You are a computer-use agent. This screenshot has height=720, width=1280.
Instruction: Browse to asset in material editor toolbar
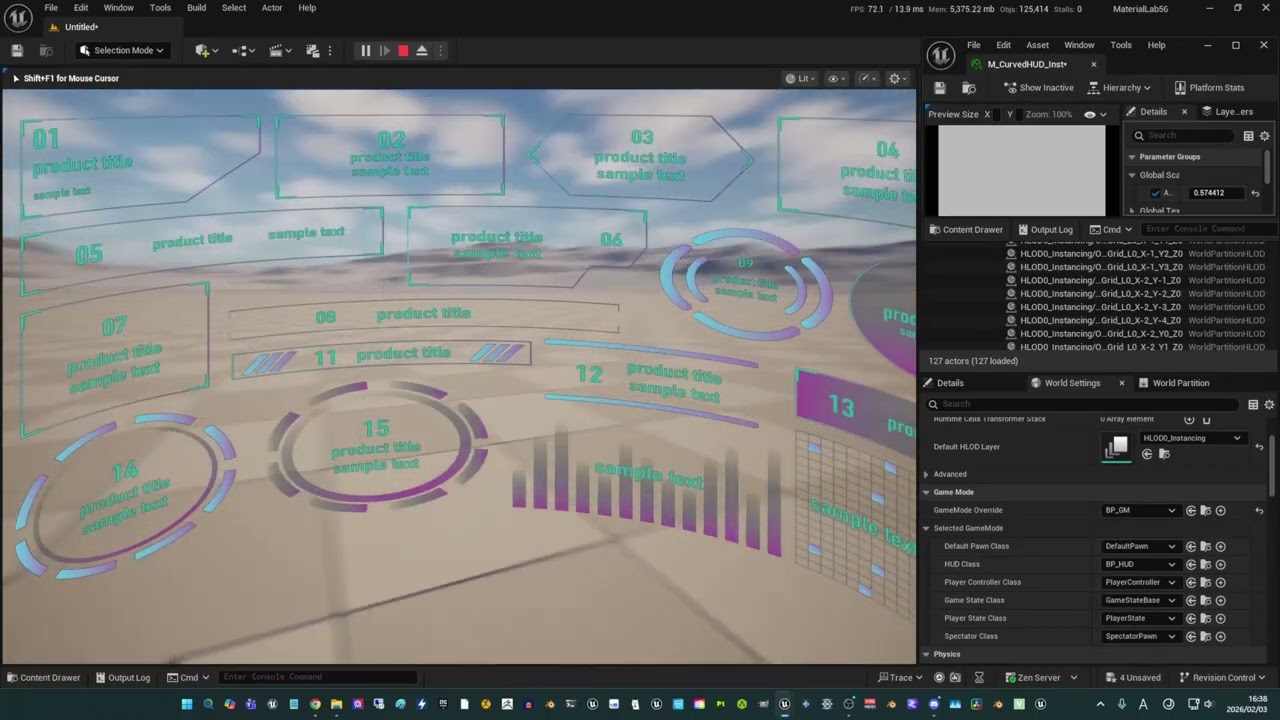(x=968, y=88)
